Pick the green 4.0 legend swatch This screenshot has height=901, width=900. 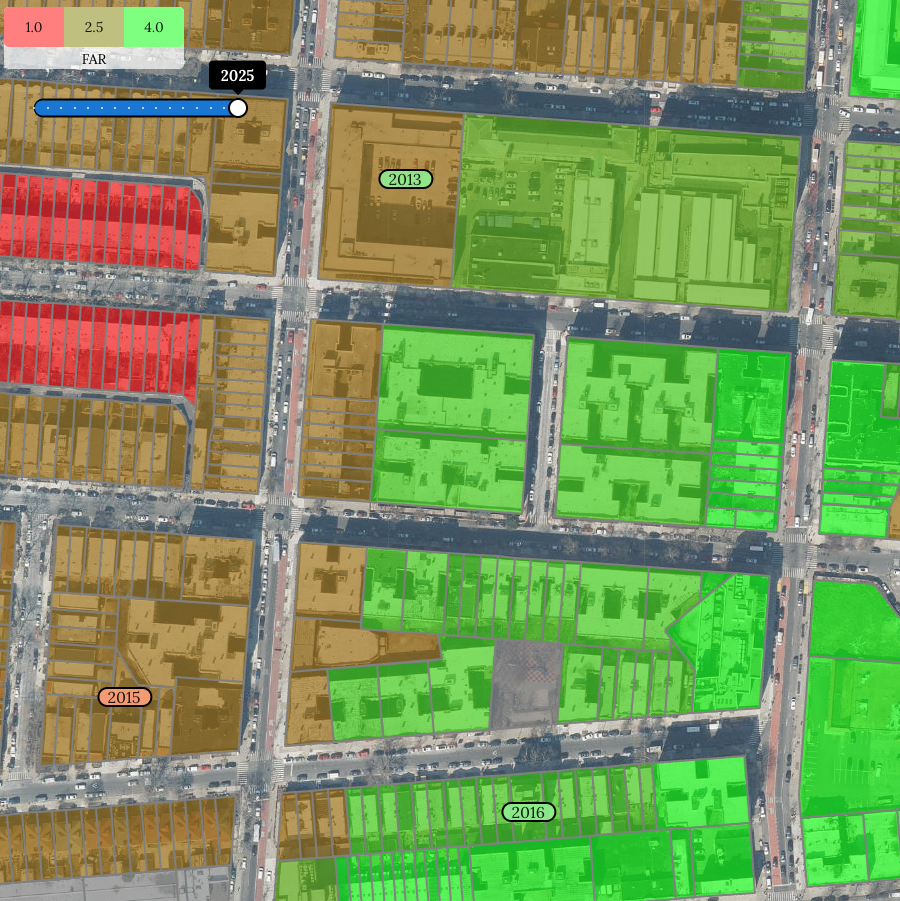coord(154,27)
